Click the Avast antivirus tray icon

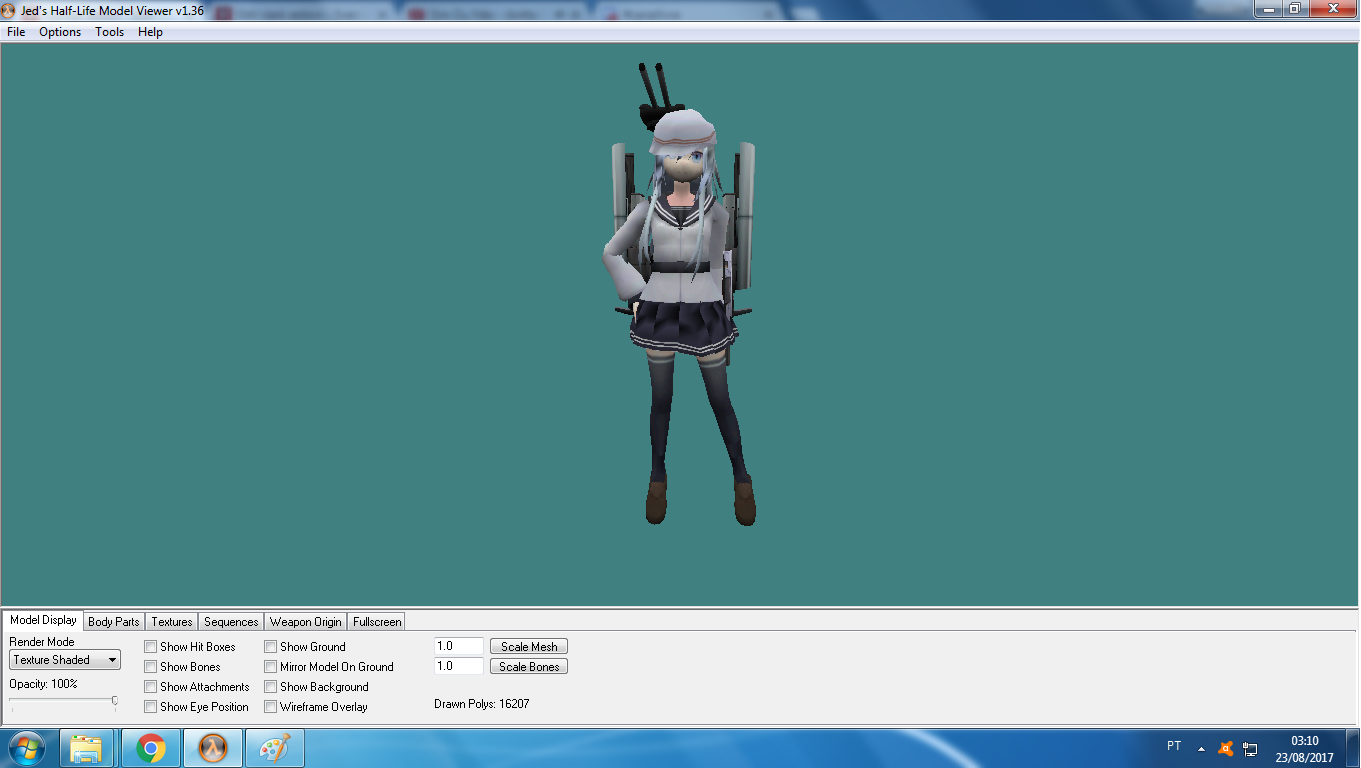click(x=1225, y=748)
